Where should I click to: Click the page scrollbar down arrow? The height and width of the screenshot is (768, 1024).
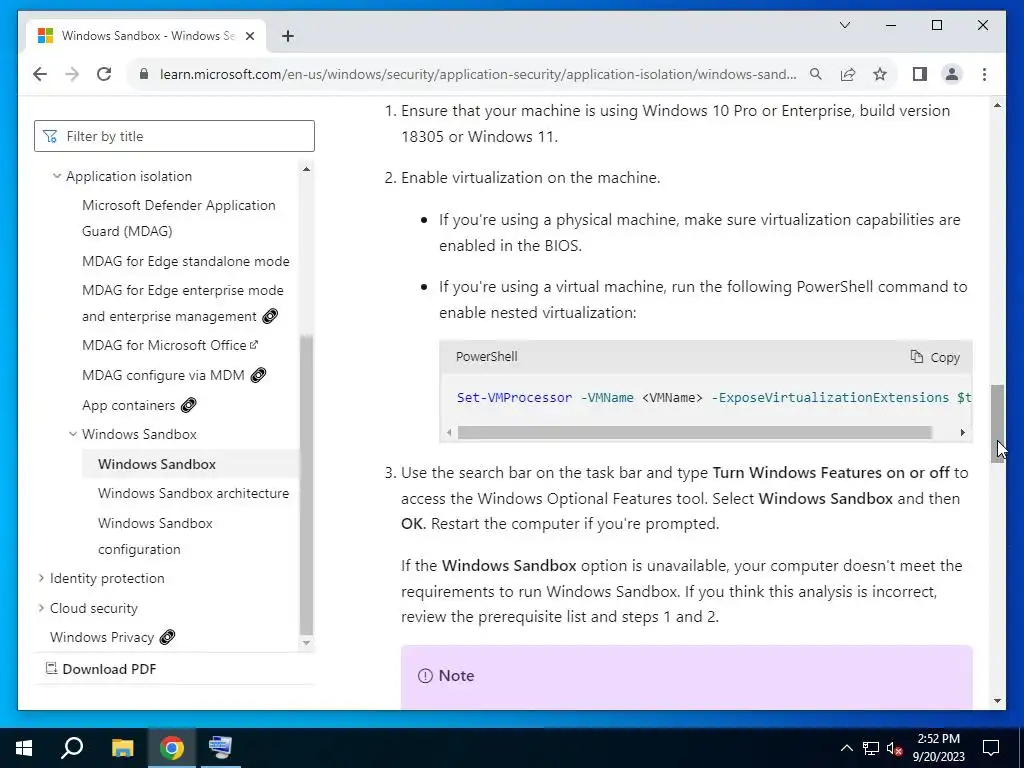pos(997,701)
